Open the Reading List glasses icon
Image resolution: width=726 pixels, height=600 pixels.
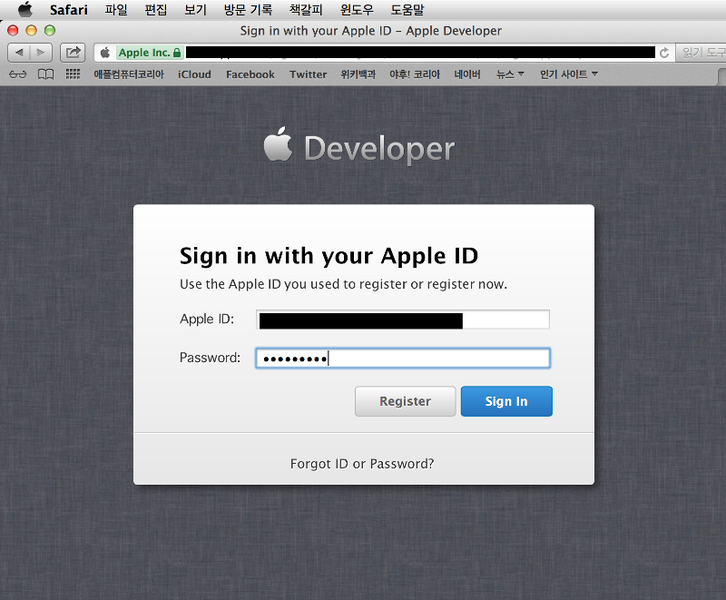click(x=18, y=74)
